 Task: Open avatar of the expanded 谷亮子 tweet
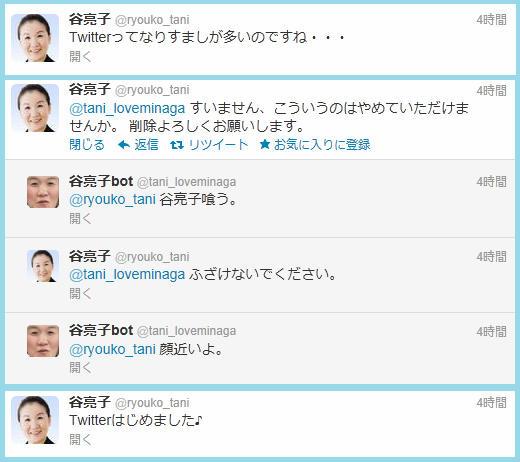click(x=35, y=108)
